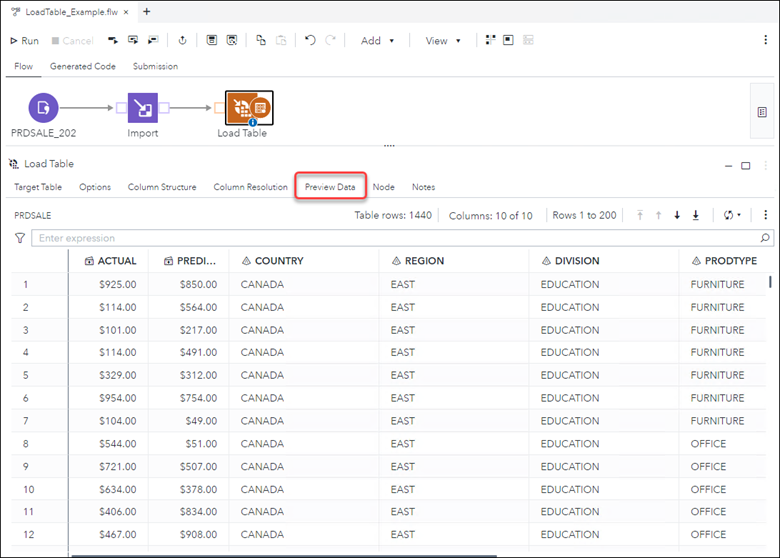780x558 pixels.
Task: Select the Load Table node
Action: point(249,107)
